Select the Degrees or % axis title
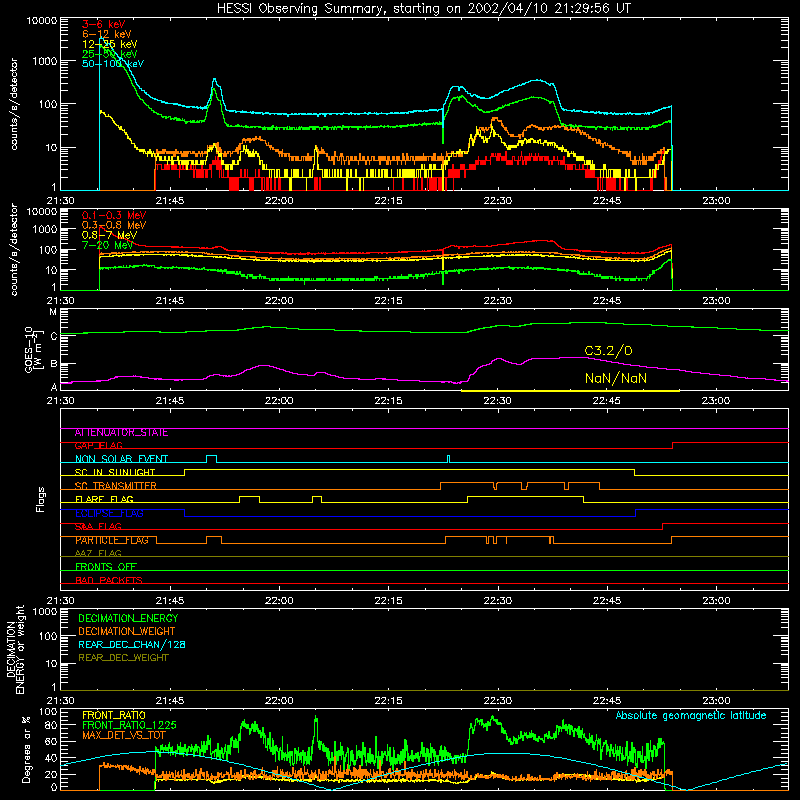This screenshot has height=800, width=800. (26, 749)
